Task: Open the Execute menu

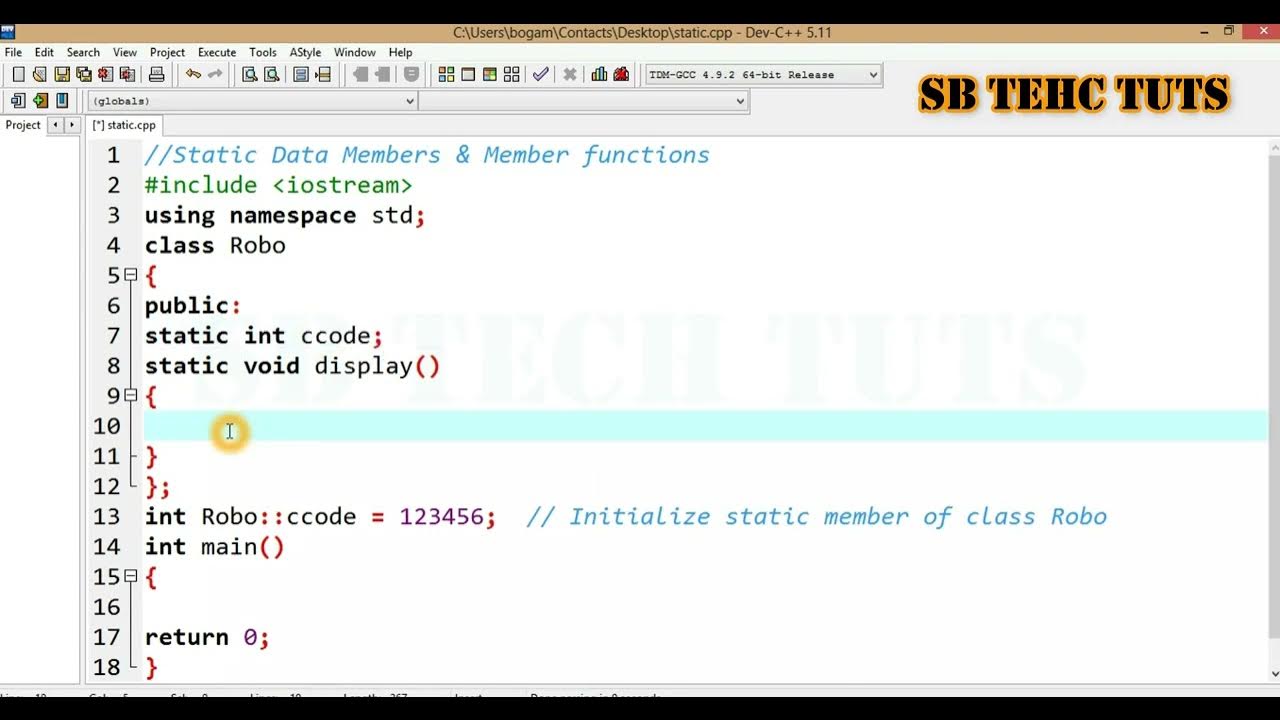Action: click(217, 52)
